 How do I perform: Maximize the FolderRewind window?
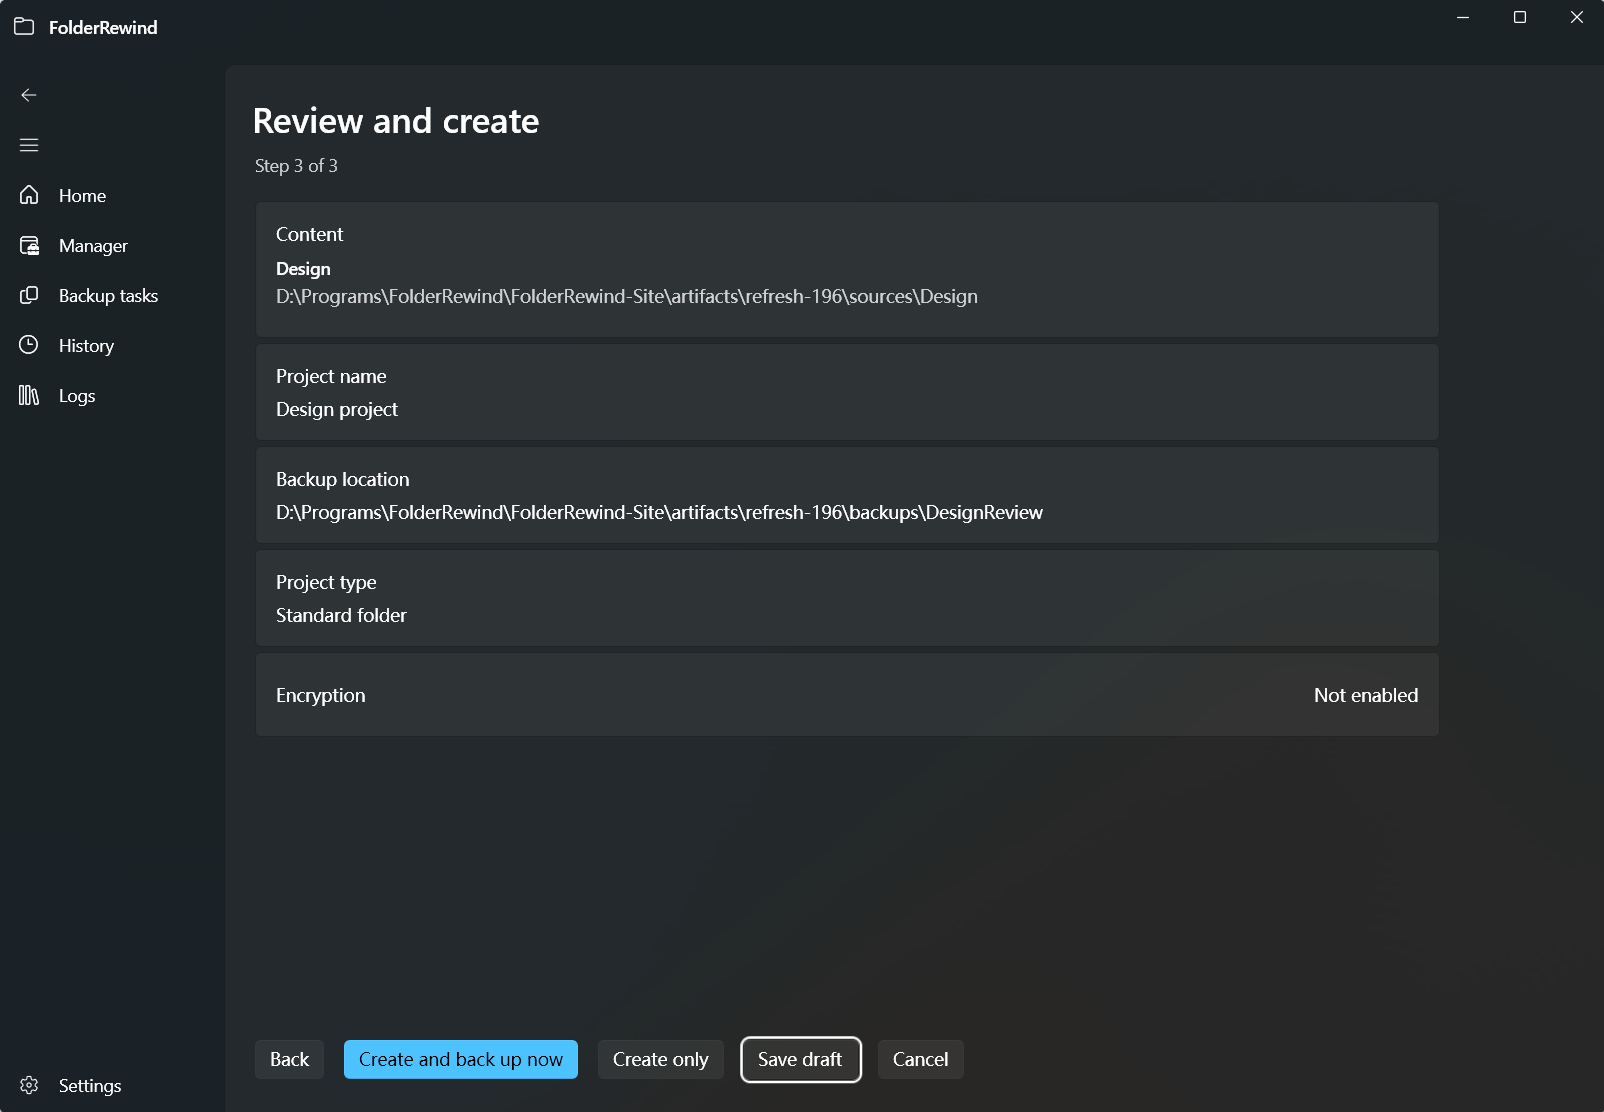click(x=1520, y=17)
